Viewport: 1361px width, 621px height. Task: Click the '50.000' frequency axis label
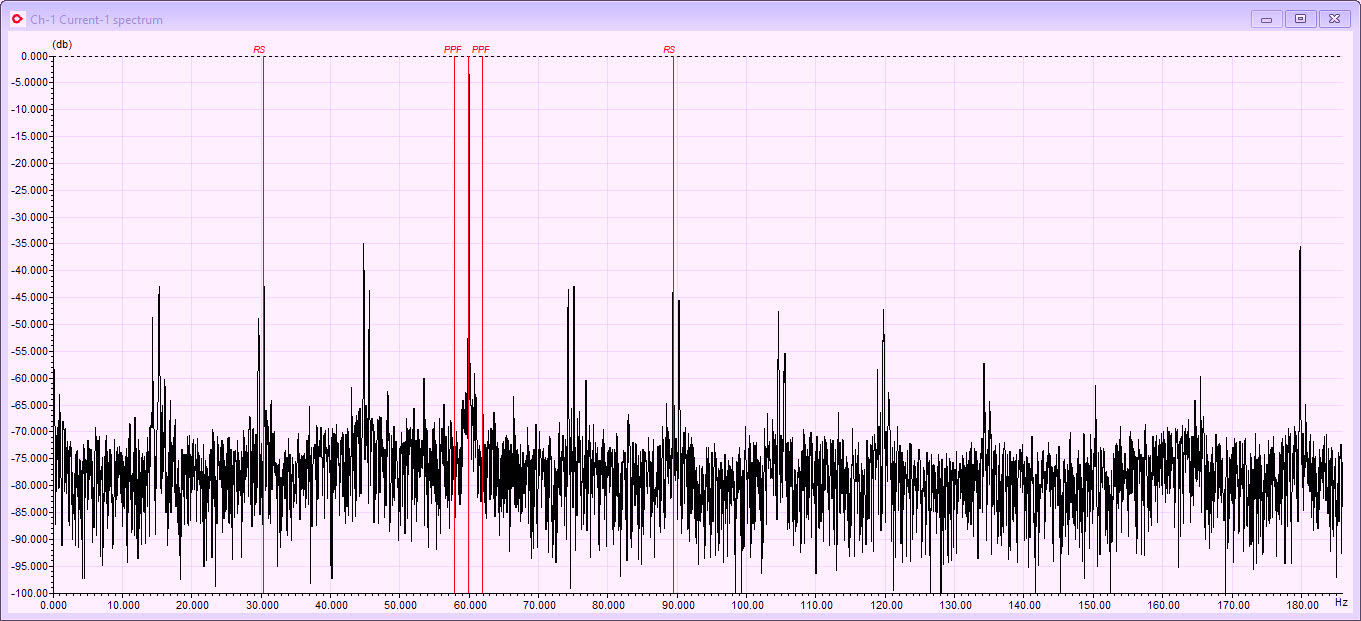pyautogui.click(x=400, y=605)
